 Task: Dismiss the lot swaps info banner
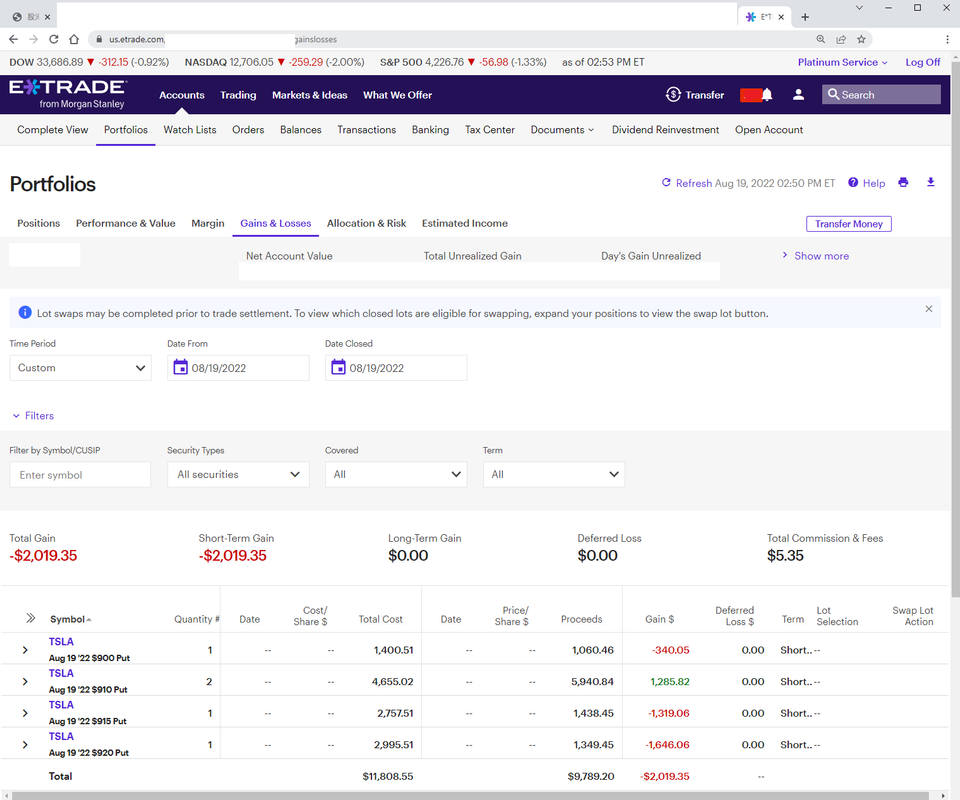(x=929, y=309)
